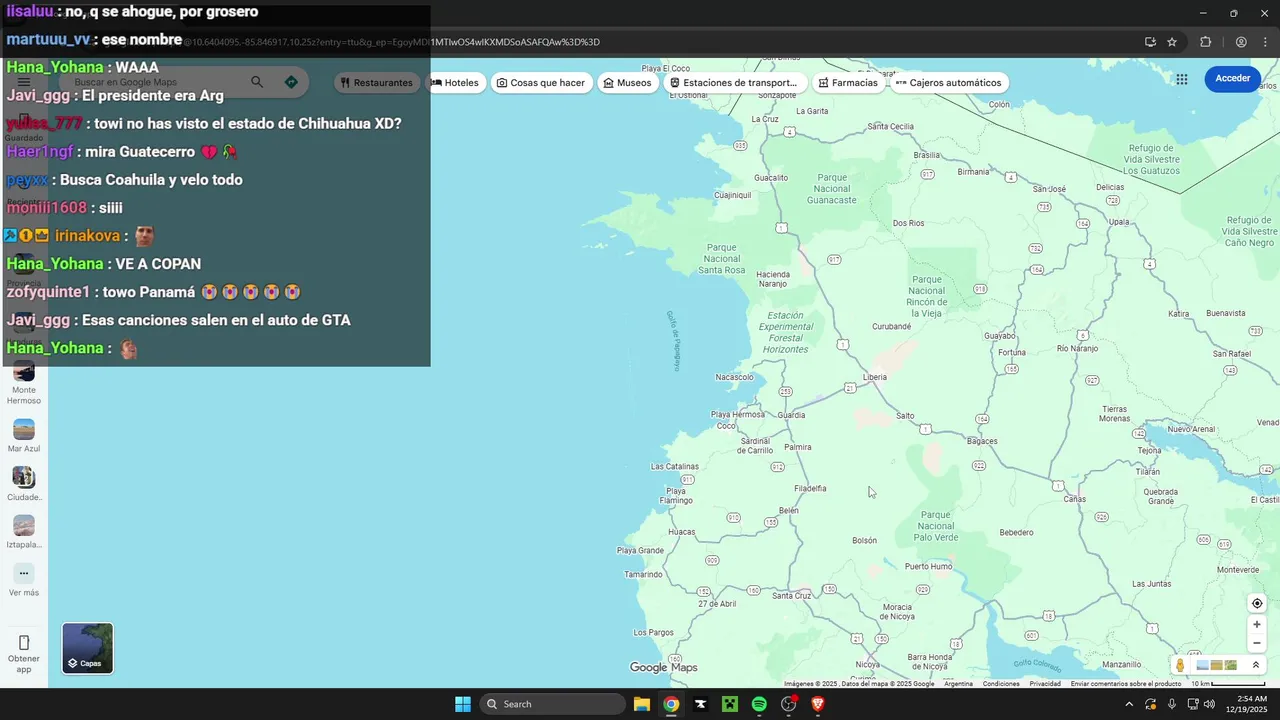Image resolution: width=1280 pixels, height=720 pixels.
Task: Click the Ver más dots button
Action: [x=24, y=574]
